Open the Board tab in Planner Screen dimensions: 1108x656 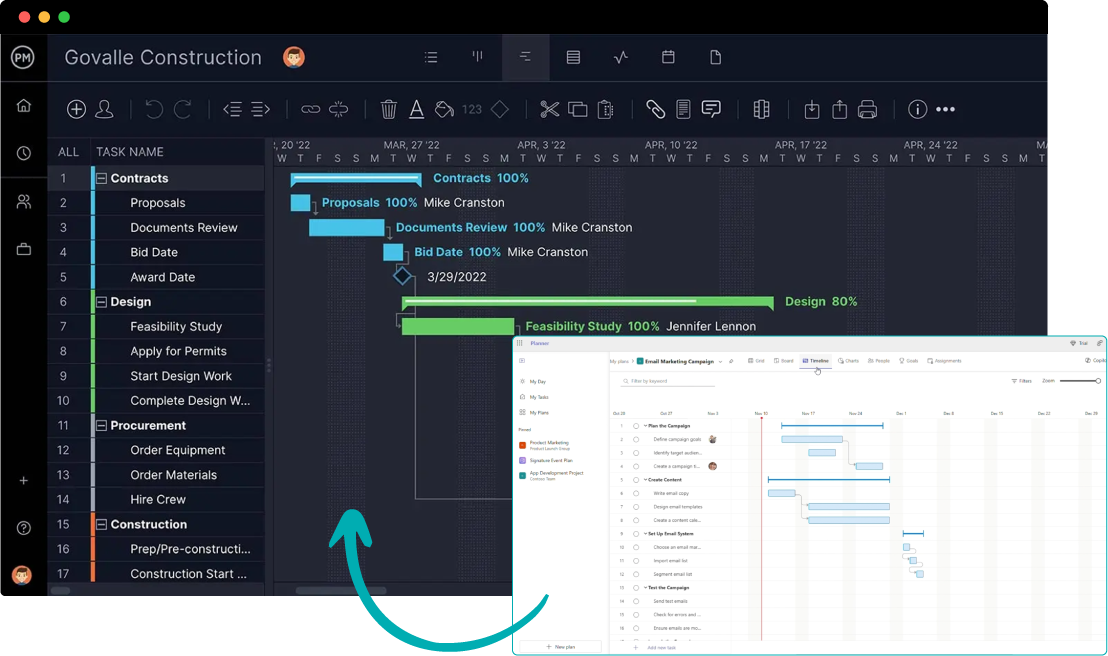click(x=783, y=361)
